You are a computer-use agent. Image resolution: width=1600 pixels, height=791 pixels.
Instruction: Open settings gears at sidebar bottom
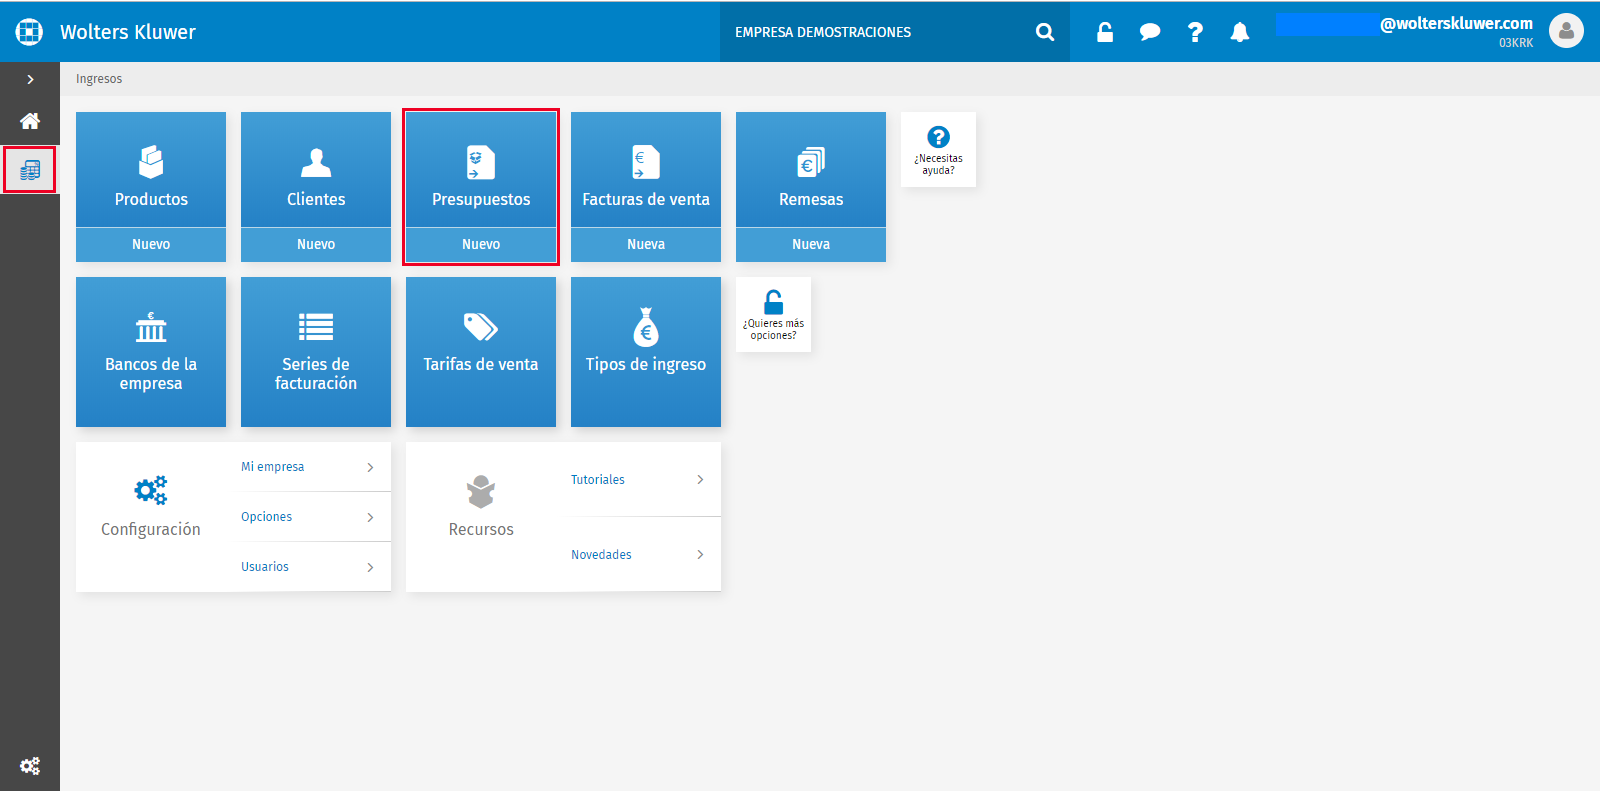[x=30, y=766]
